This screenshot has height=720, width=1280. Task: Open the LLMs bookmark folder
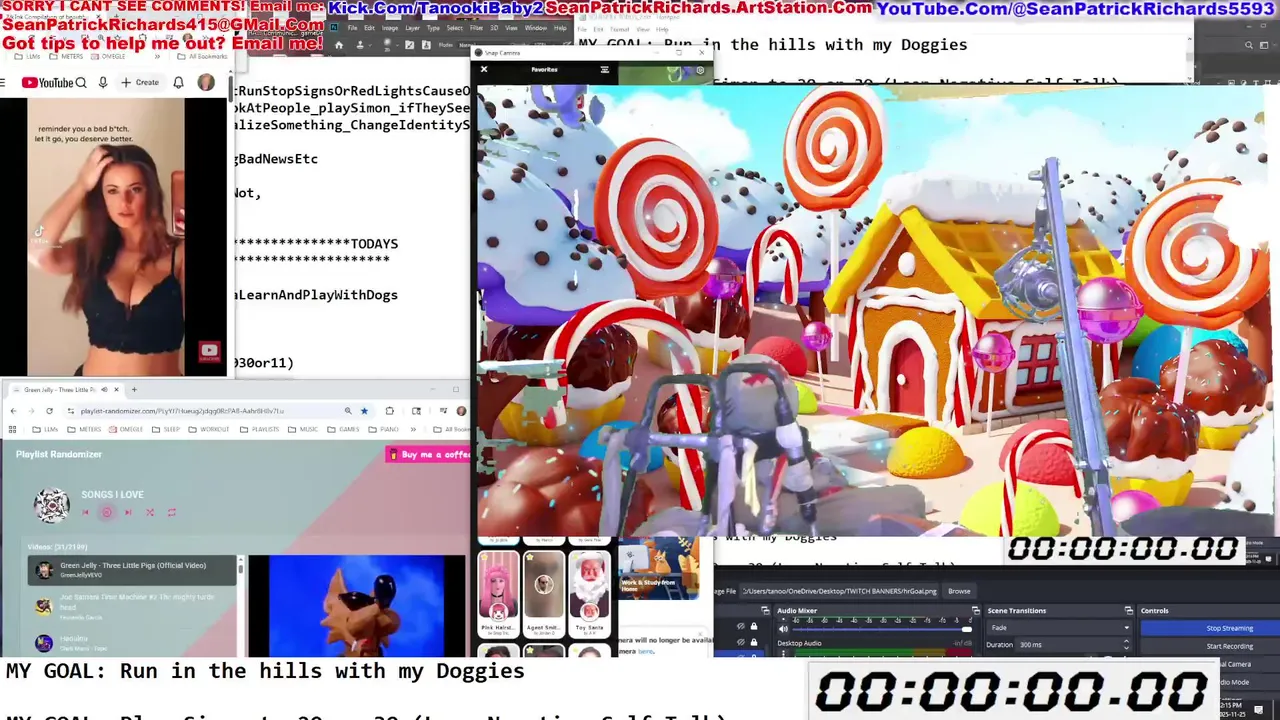[x=45, y=429]
